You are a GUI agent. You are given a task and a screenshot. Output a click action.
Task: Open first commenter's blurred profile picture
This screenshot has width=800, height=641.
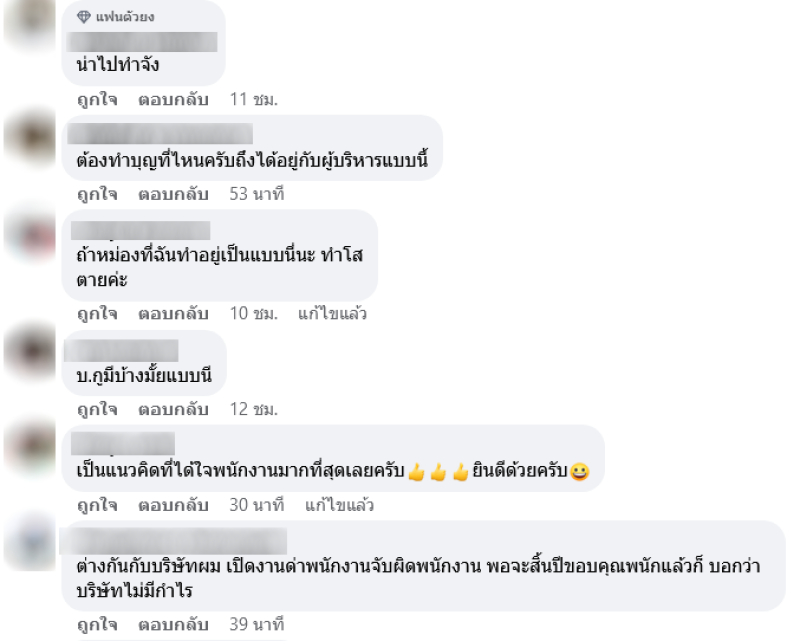pos(30,23)
